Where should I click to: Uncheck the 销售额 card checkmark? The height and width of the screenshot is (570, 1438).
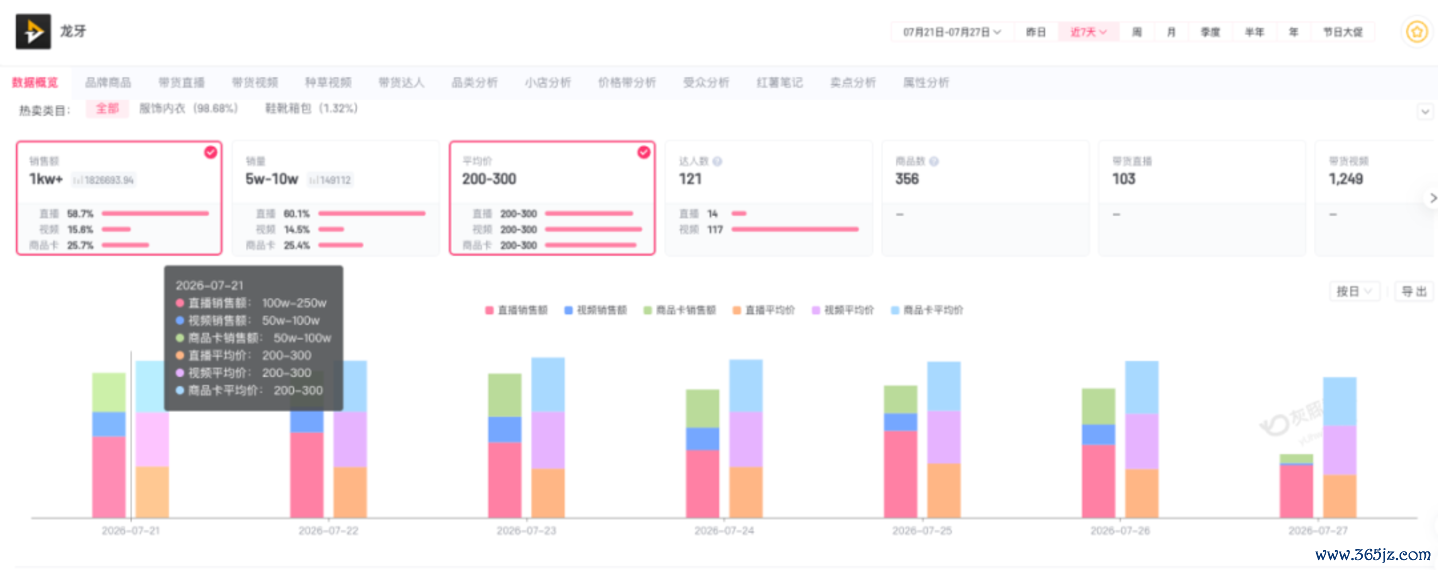point(210,152)
